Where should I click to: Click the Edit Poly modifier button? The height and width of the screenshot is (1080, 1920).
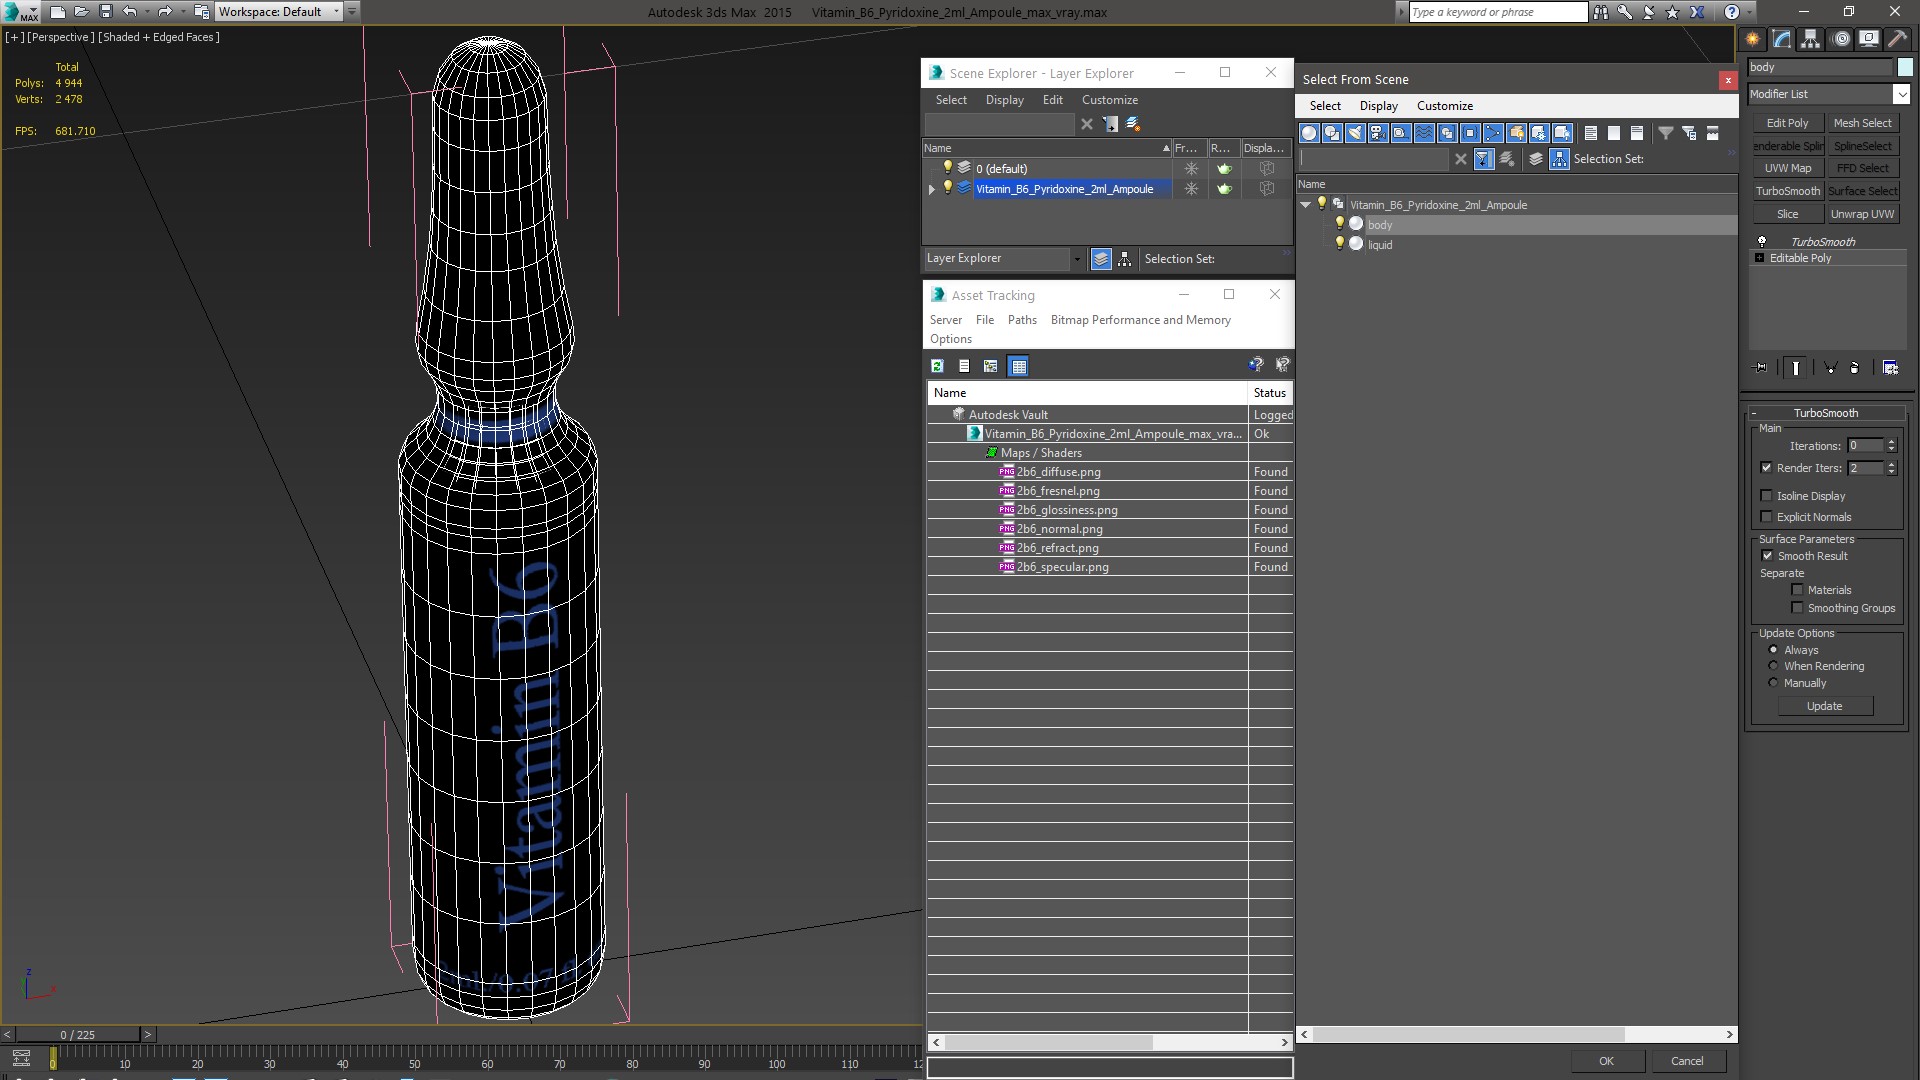[1787, 123]
